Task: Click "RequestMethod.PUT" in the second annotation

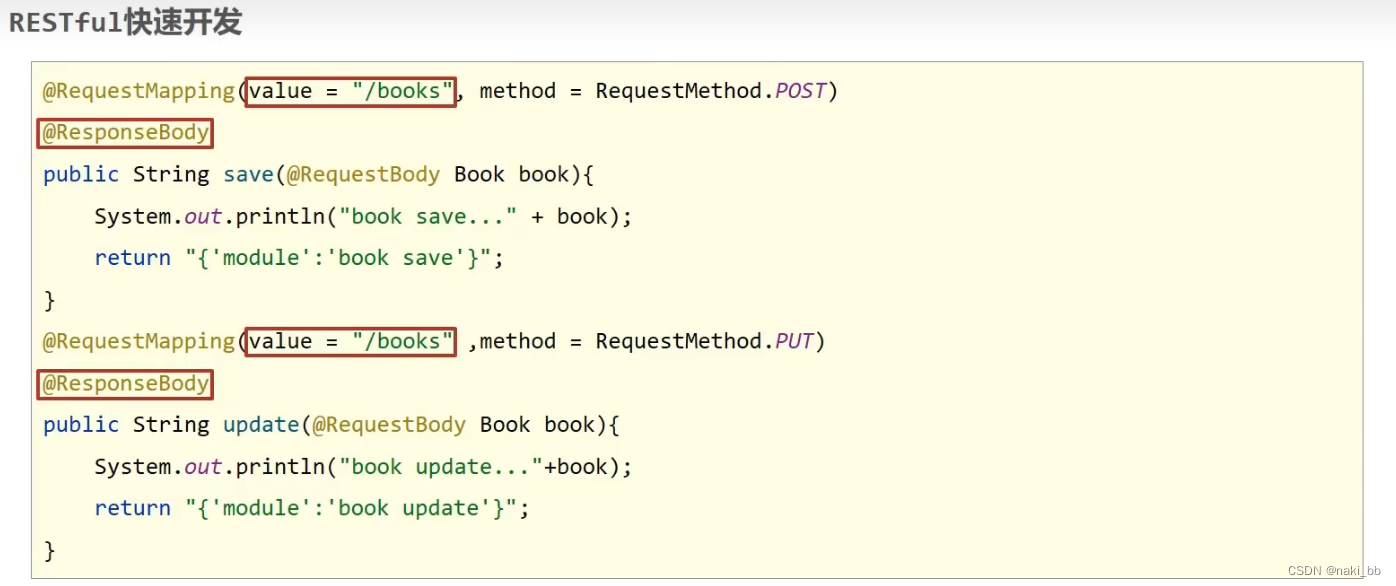Action: click(x=704, y=341)
